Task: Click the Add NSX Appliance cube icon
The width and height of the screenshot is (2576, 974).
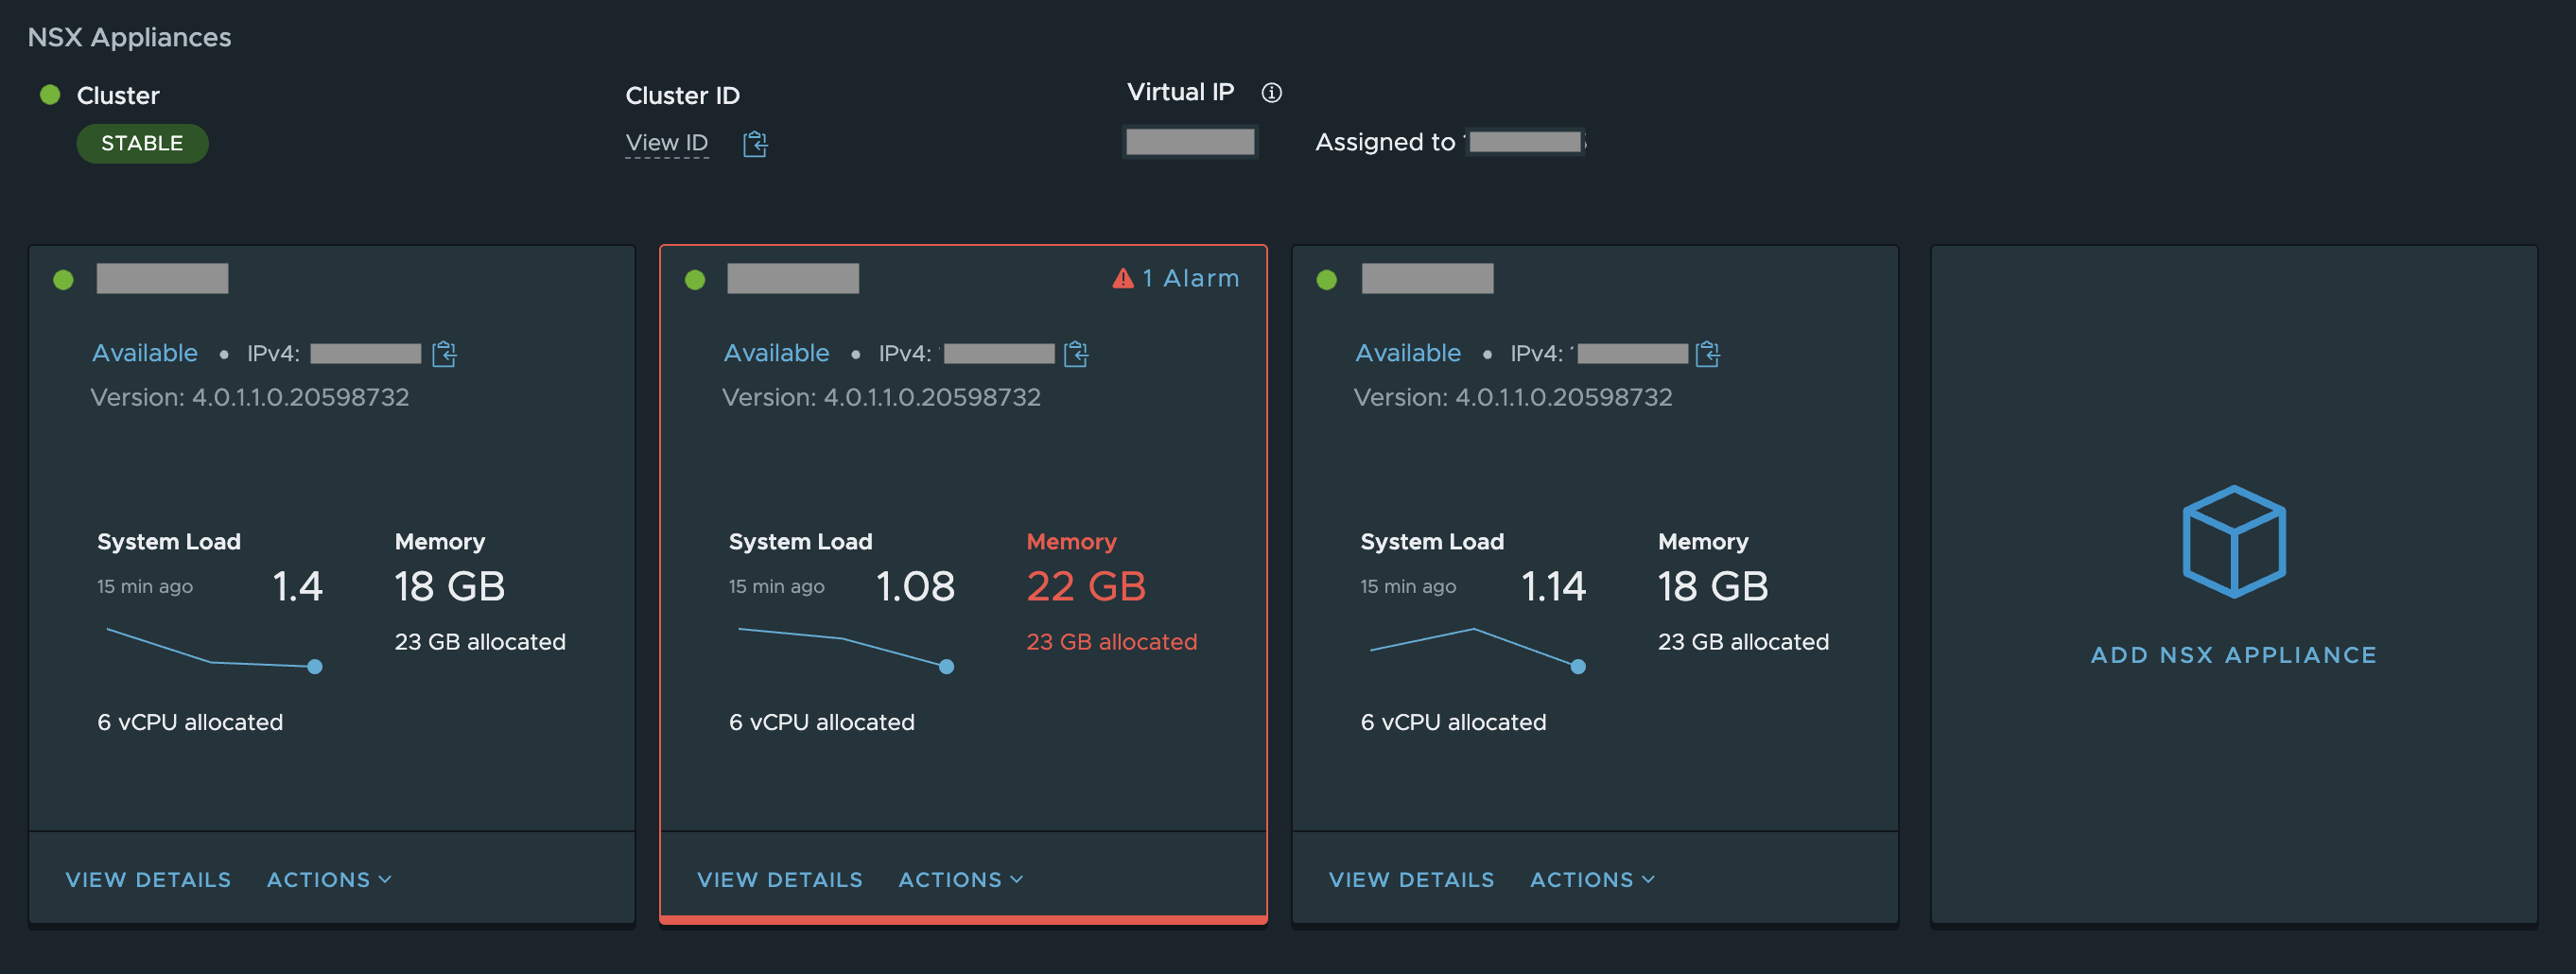Action: coord(2233,541)
